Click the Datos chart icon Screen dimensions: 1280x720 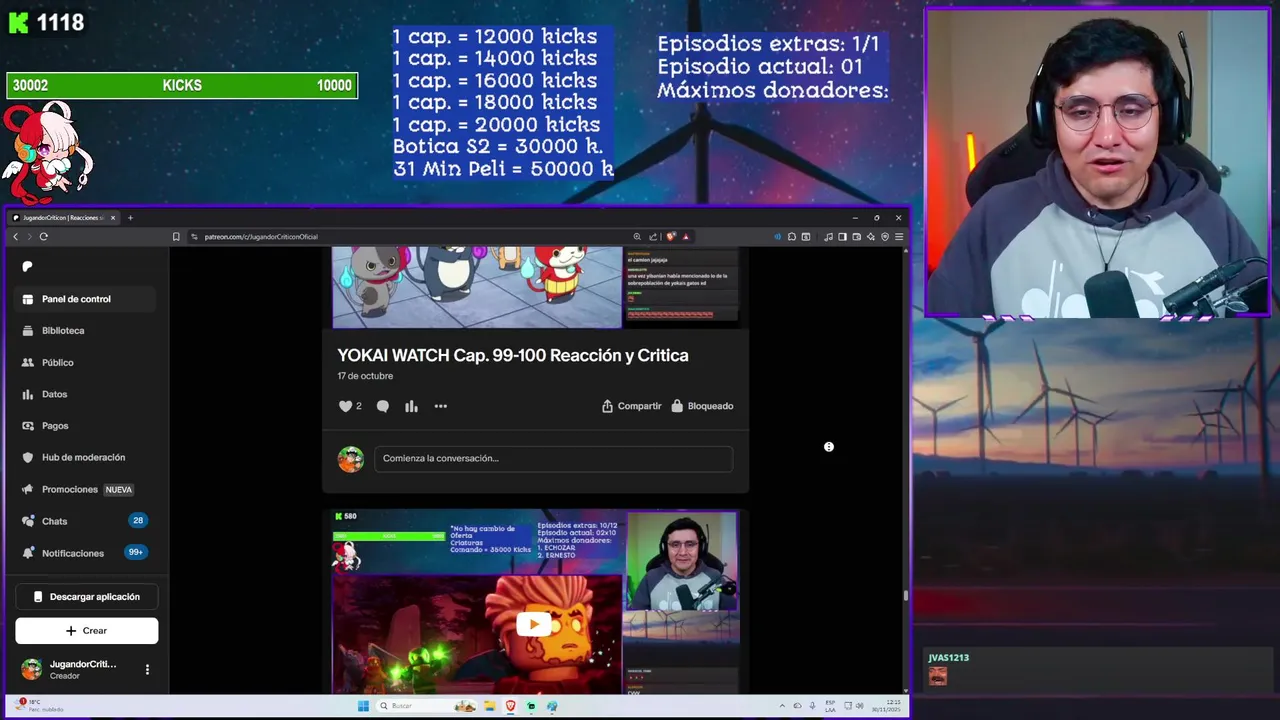pos(28,394)
